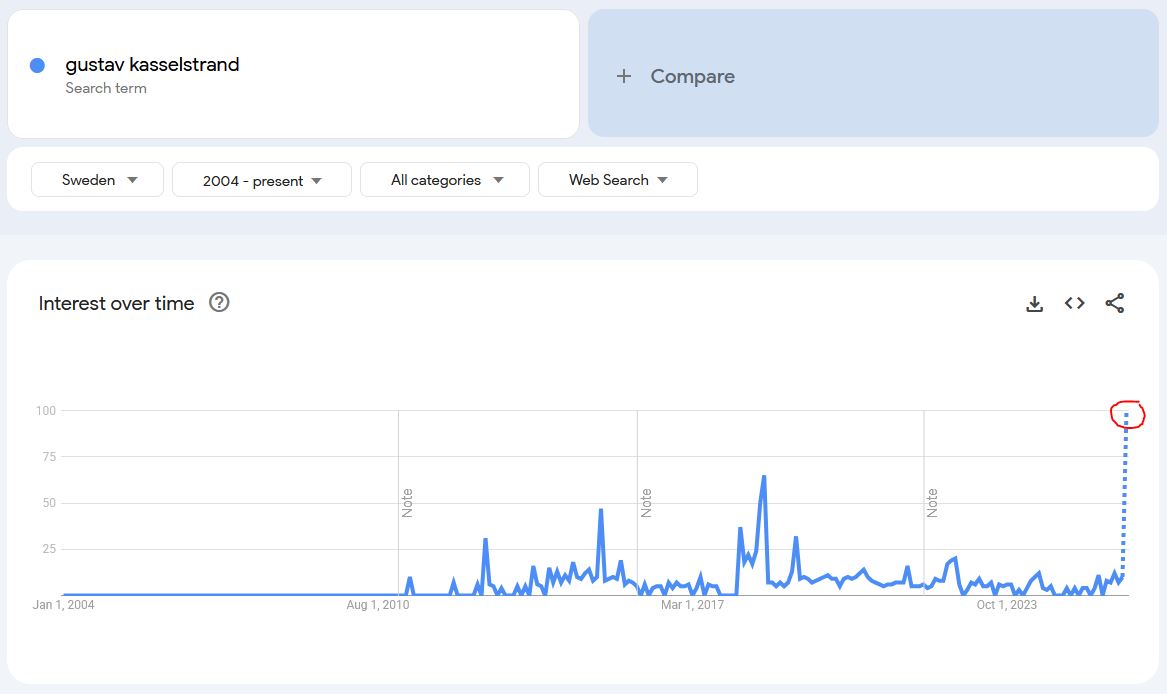Open the help icon beside Interest over time

219,302
